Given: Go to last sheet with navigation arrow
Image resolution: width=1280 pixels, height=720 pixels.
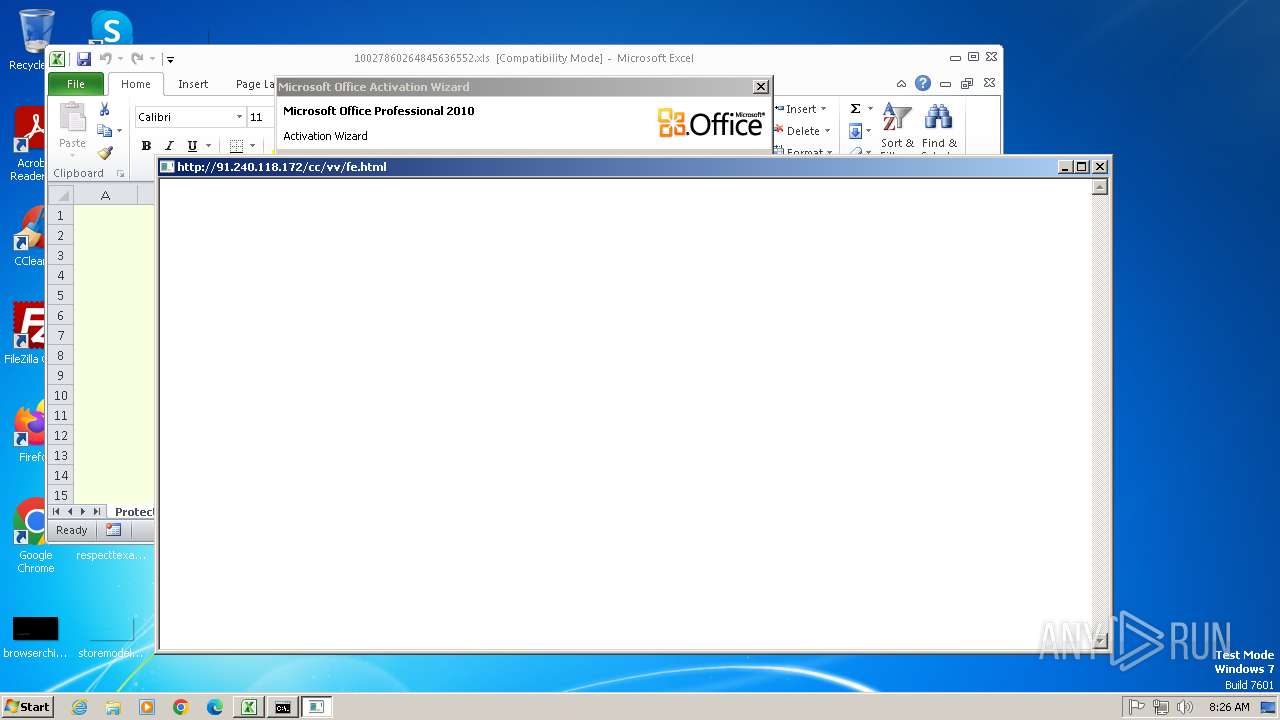Looking at the screenshot, I should [96, 512].
